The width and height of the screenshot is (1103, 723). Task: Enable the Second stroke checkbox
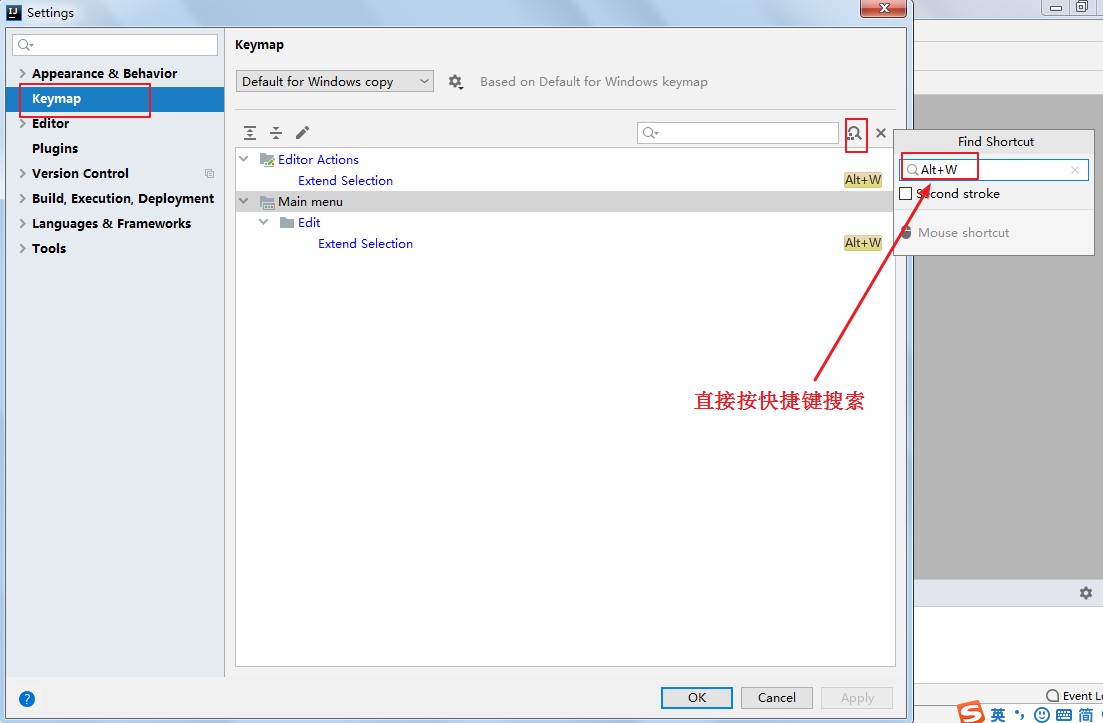coord(906,193)
